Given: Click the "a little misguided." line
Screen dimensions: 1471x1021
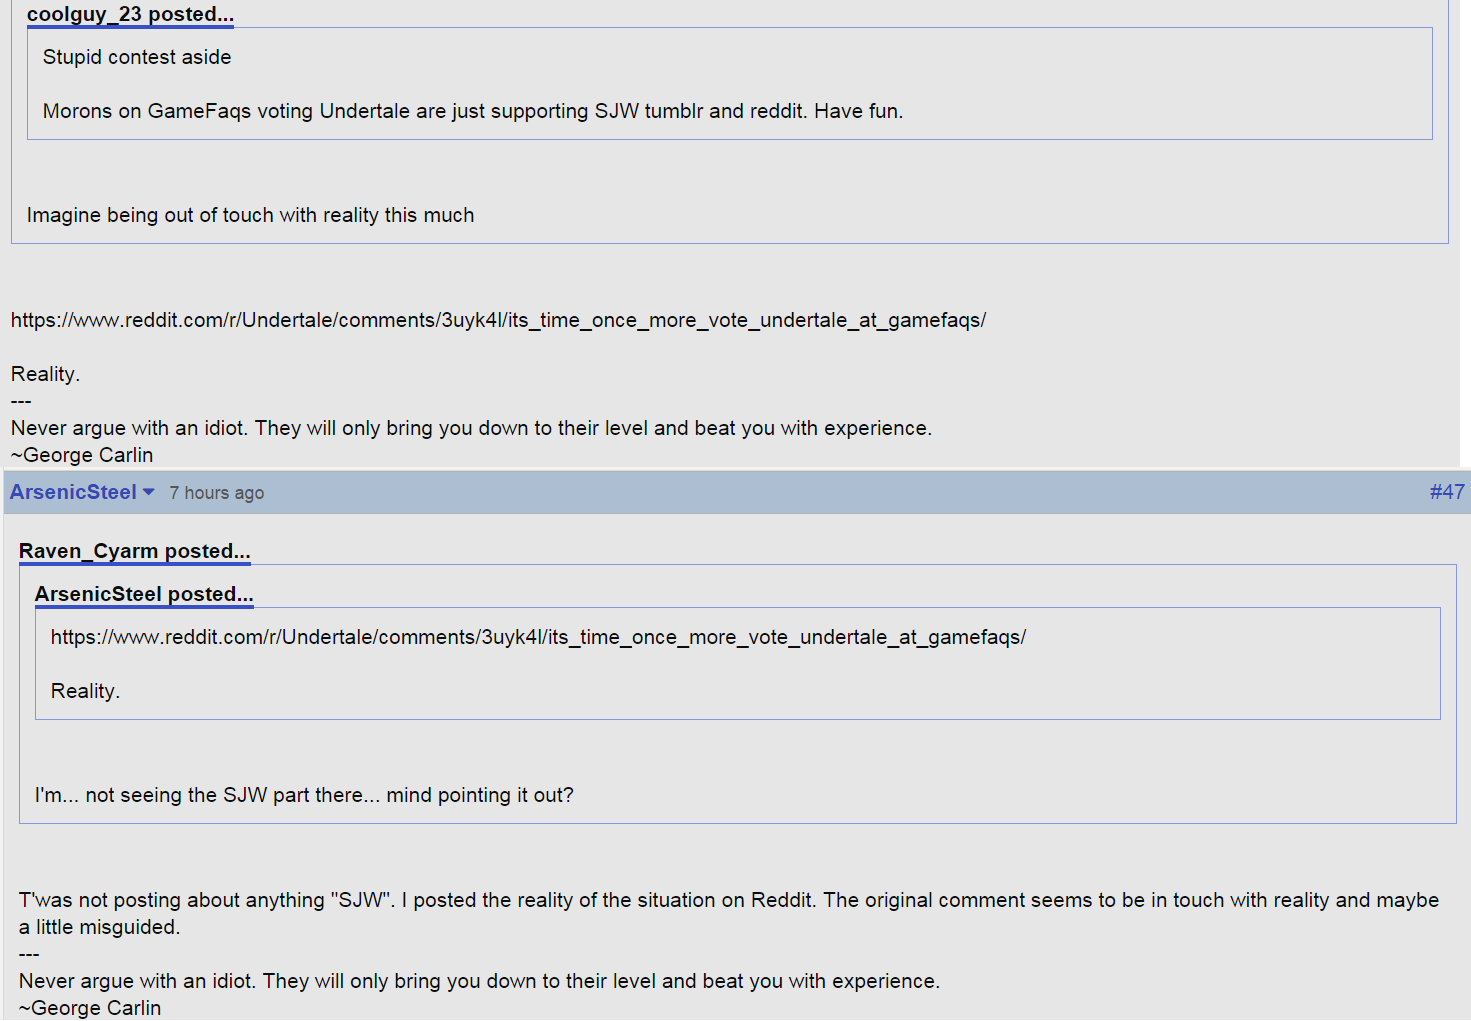Looking at the screenshot, I should (x=99, y=927).
